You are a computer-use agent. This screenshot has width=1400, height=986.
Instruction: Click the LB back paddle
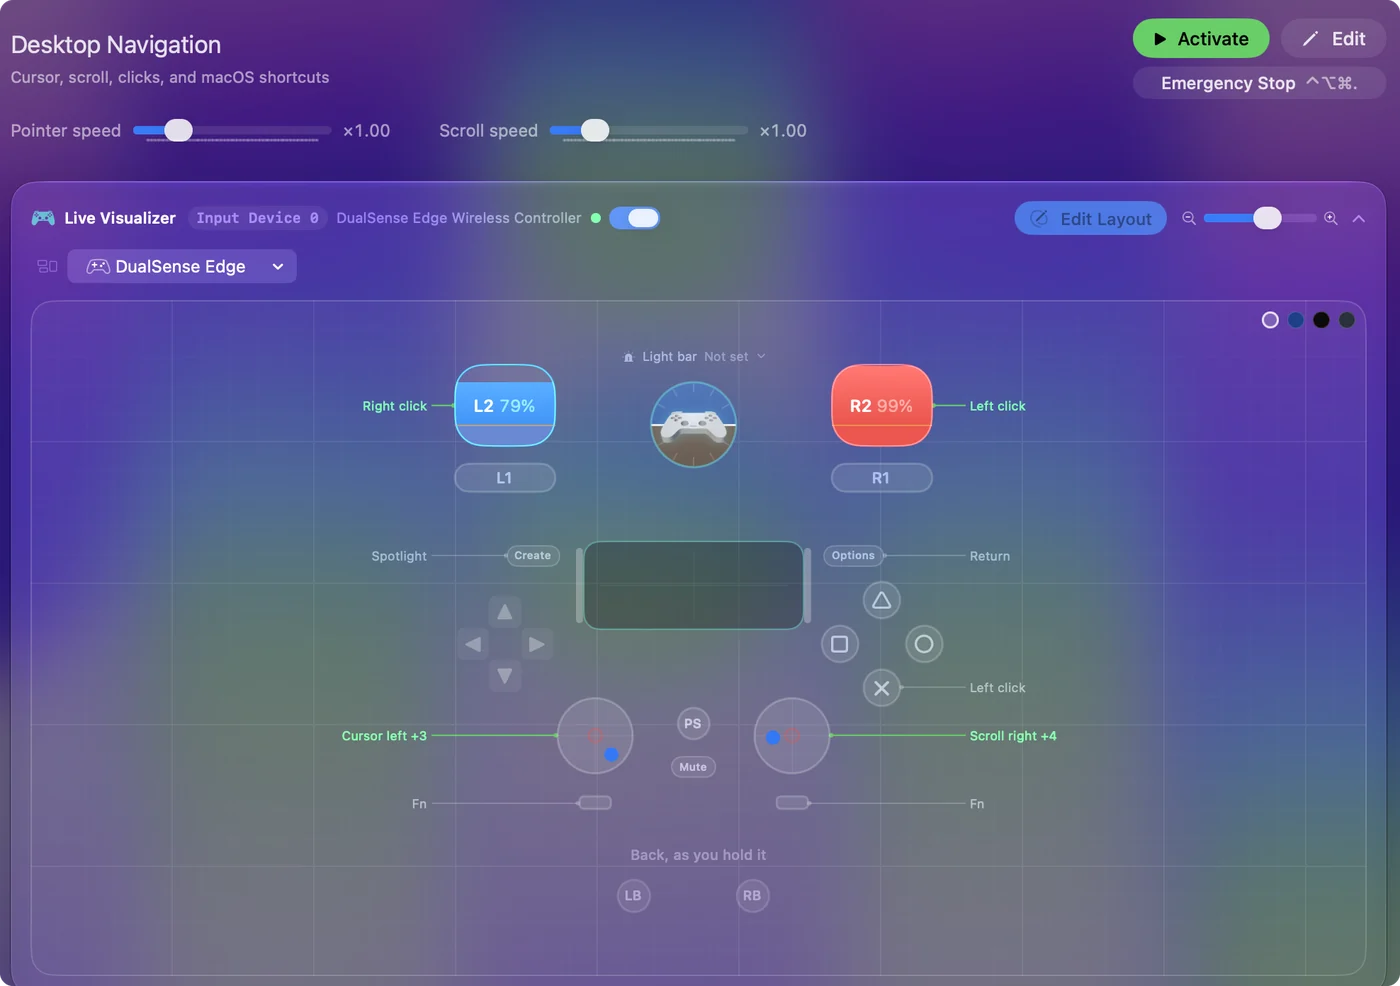click(633, 895)
